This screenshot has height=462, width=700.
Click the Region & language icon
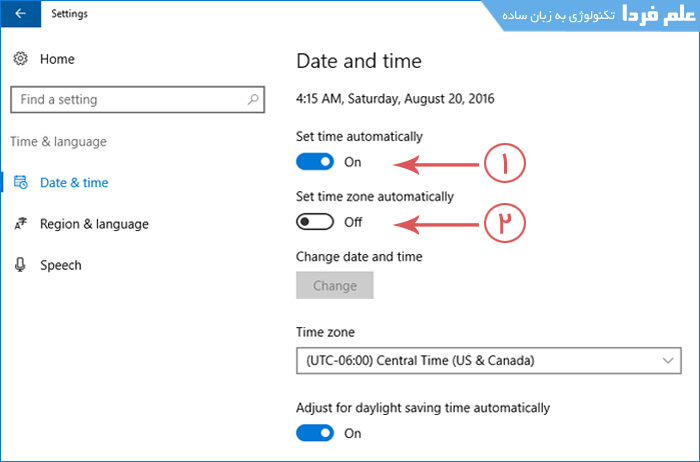pyautogui.click(x=20, y=224)
